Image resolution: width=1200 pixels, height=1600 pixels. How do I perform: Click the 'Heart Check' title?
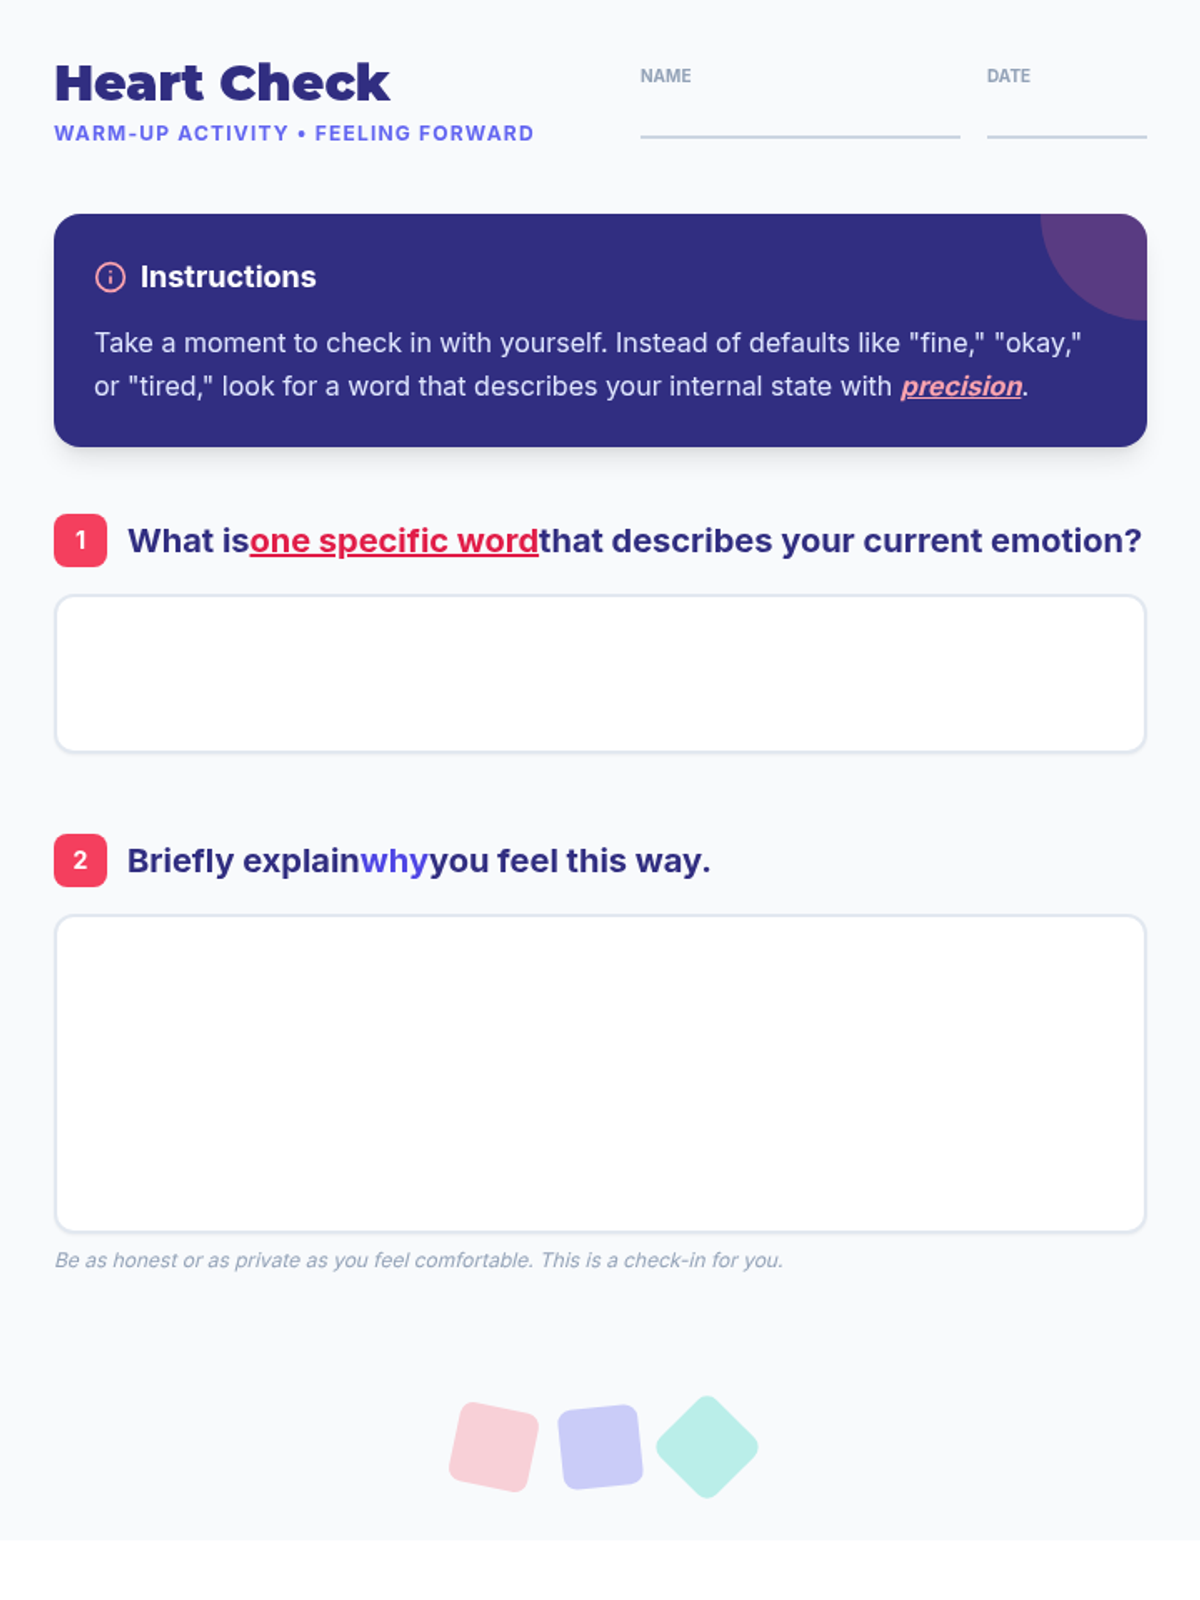coord(222,83)
